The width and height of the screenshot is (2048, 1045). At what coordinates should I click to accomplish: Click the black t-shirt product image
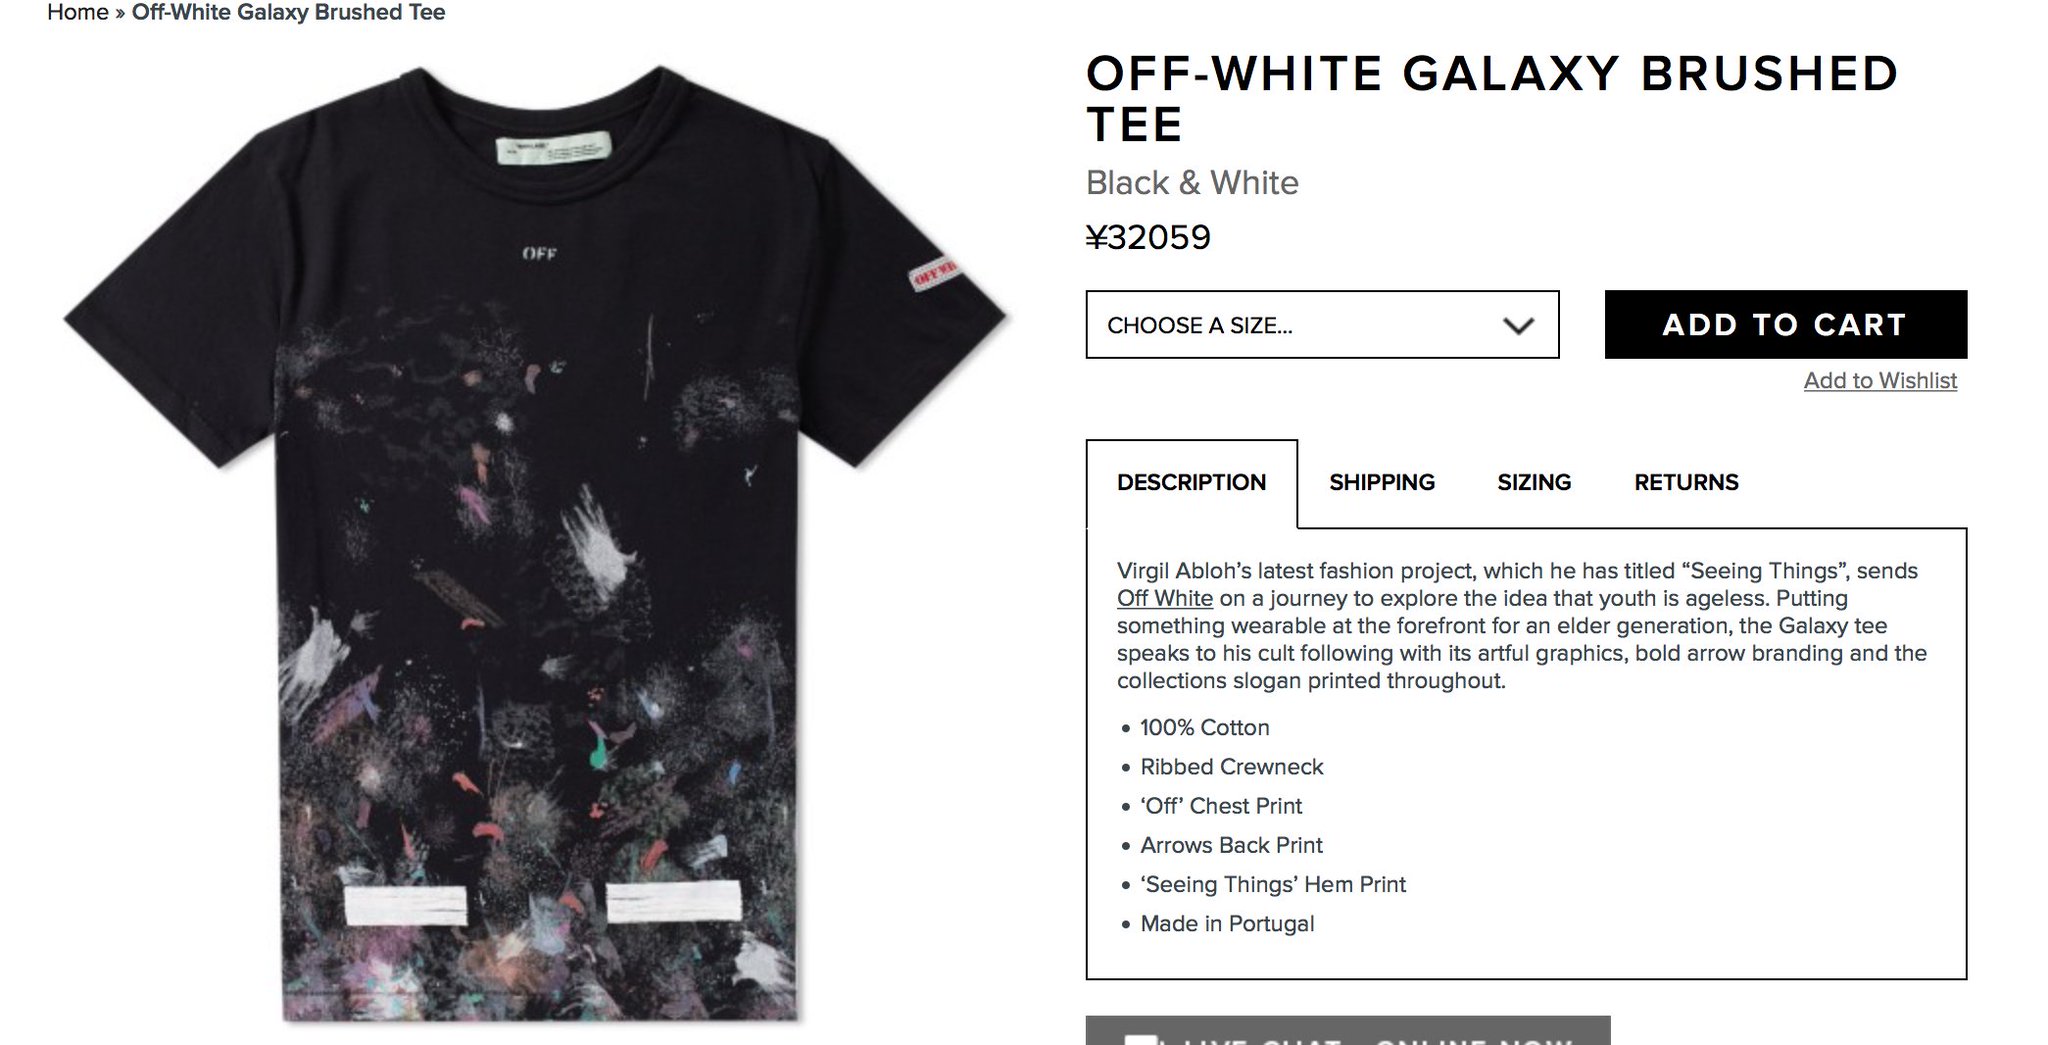pos(537,545)
